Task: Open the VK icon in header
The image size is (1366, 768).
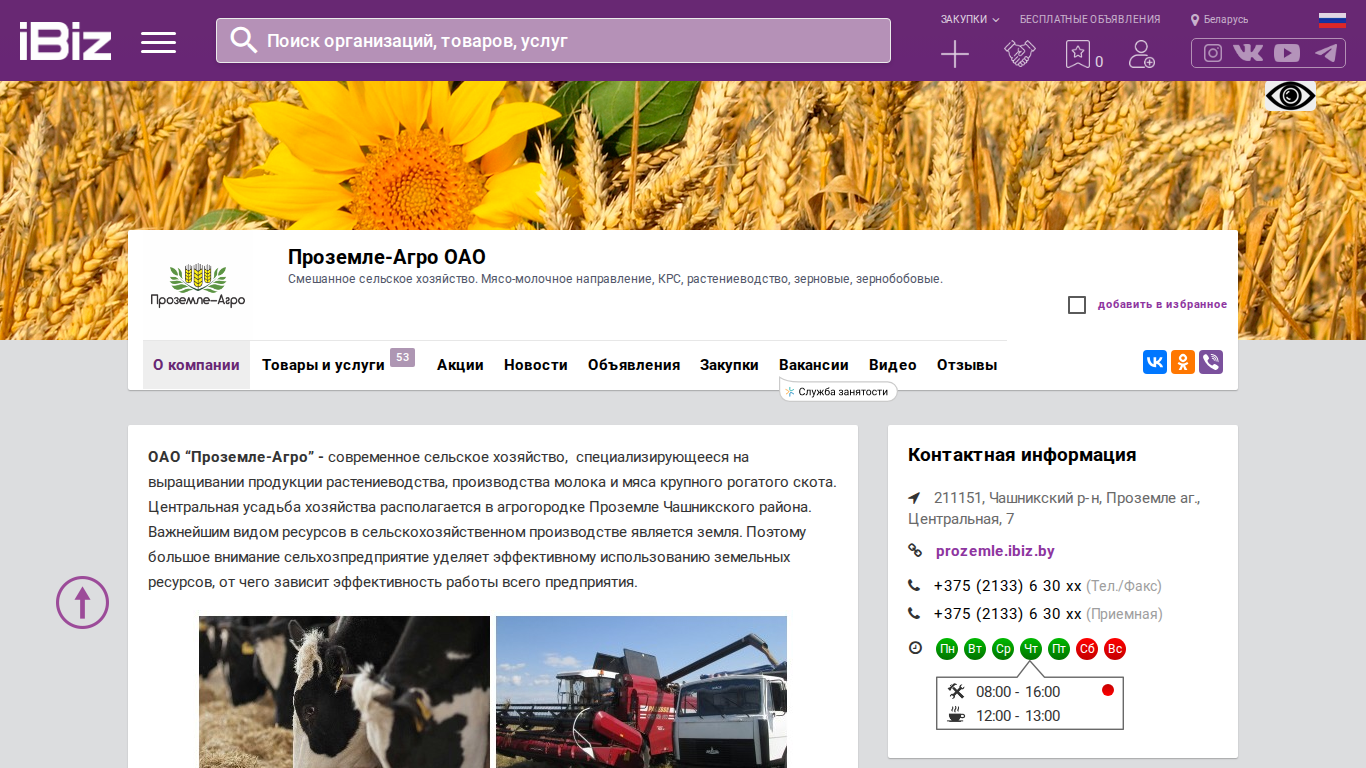Action: point(1248,53)
